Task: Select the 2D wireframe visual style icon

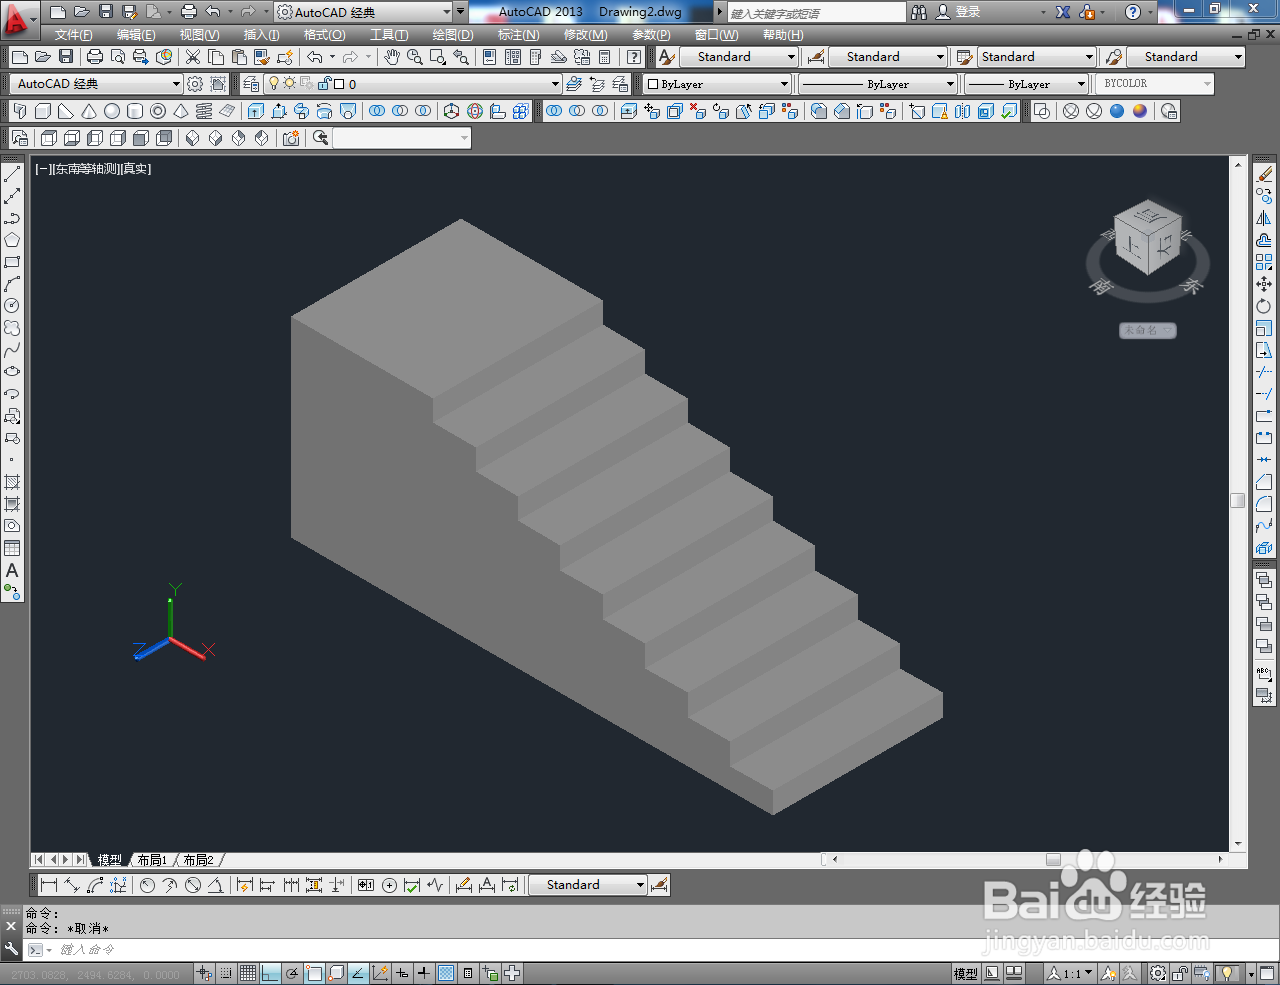Action: tap(1041, 111)
